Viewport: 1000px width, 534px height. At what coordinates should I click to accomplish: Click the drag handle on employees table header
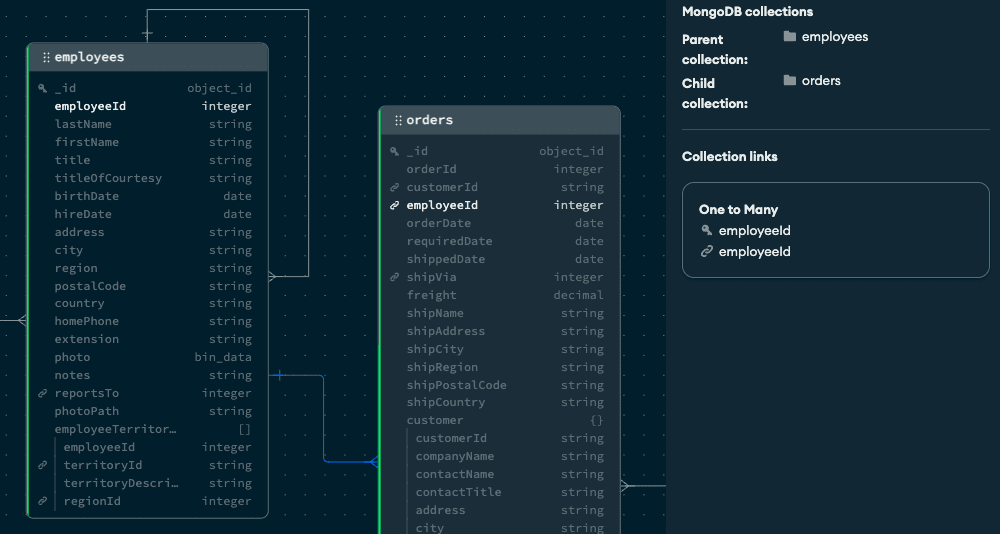(46, 58)
